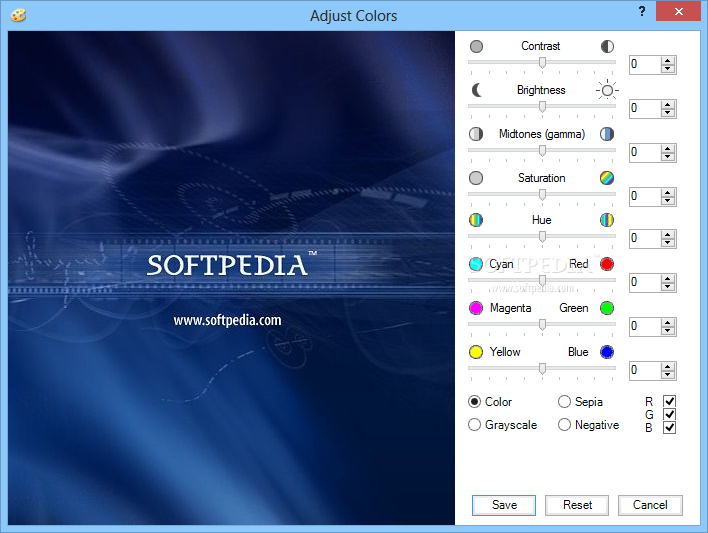This screenshot has height=533, width=708.
Task: Click the Contrast value input field
Action: click(645, 65)
